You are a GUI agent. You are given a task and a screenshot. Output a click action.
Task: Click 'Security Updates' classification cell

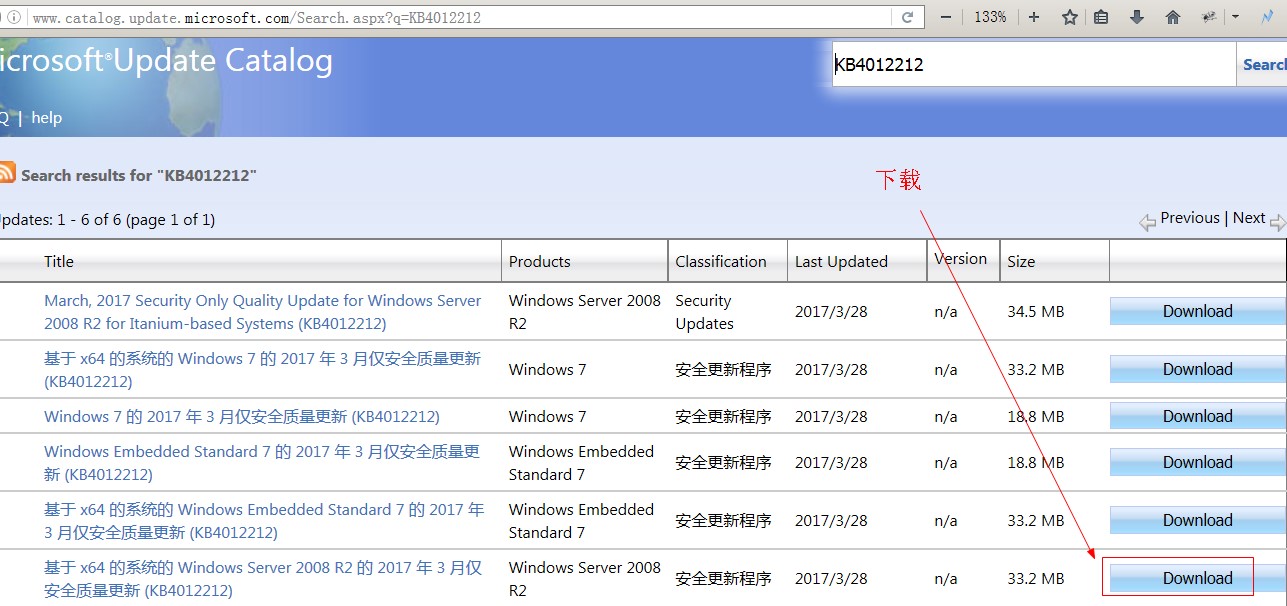(704, 312)
